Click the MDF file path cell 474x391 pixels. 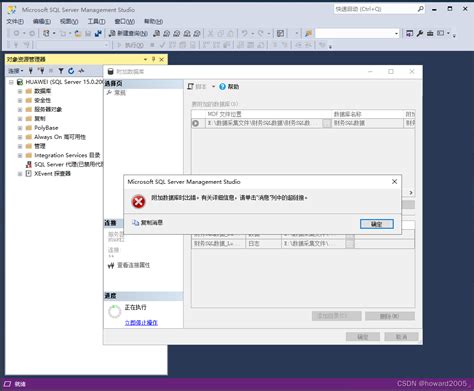[x=264, y=123]
